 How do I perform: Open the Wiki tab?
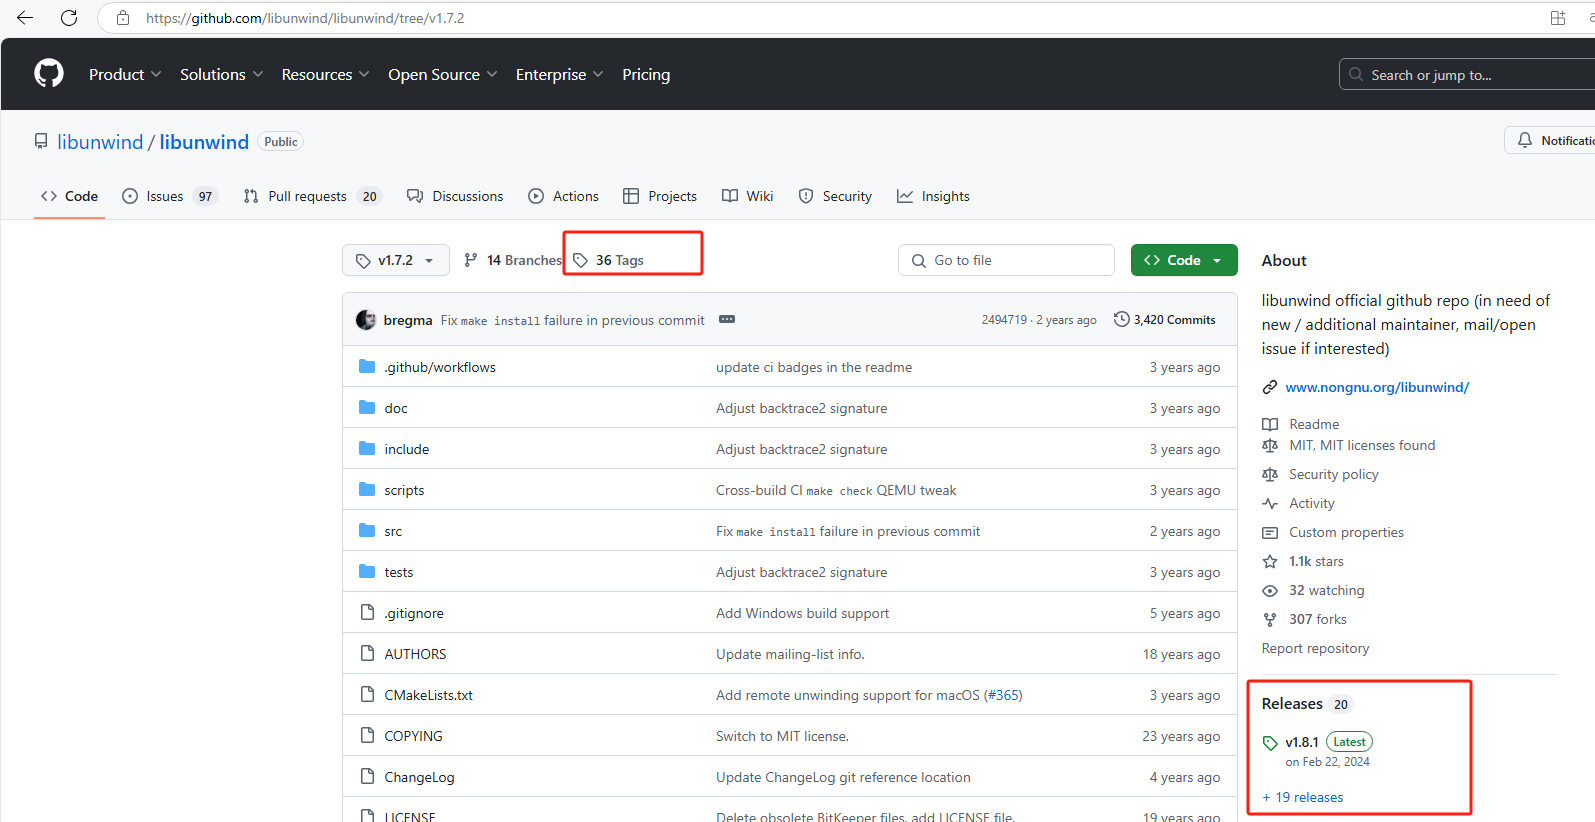click(x=747, y=196)
